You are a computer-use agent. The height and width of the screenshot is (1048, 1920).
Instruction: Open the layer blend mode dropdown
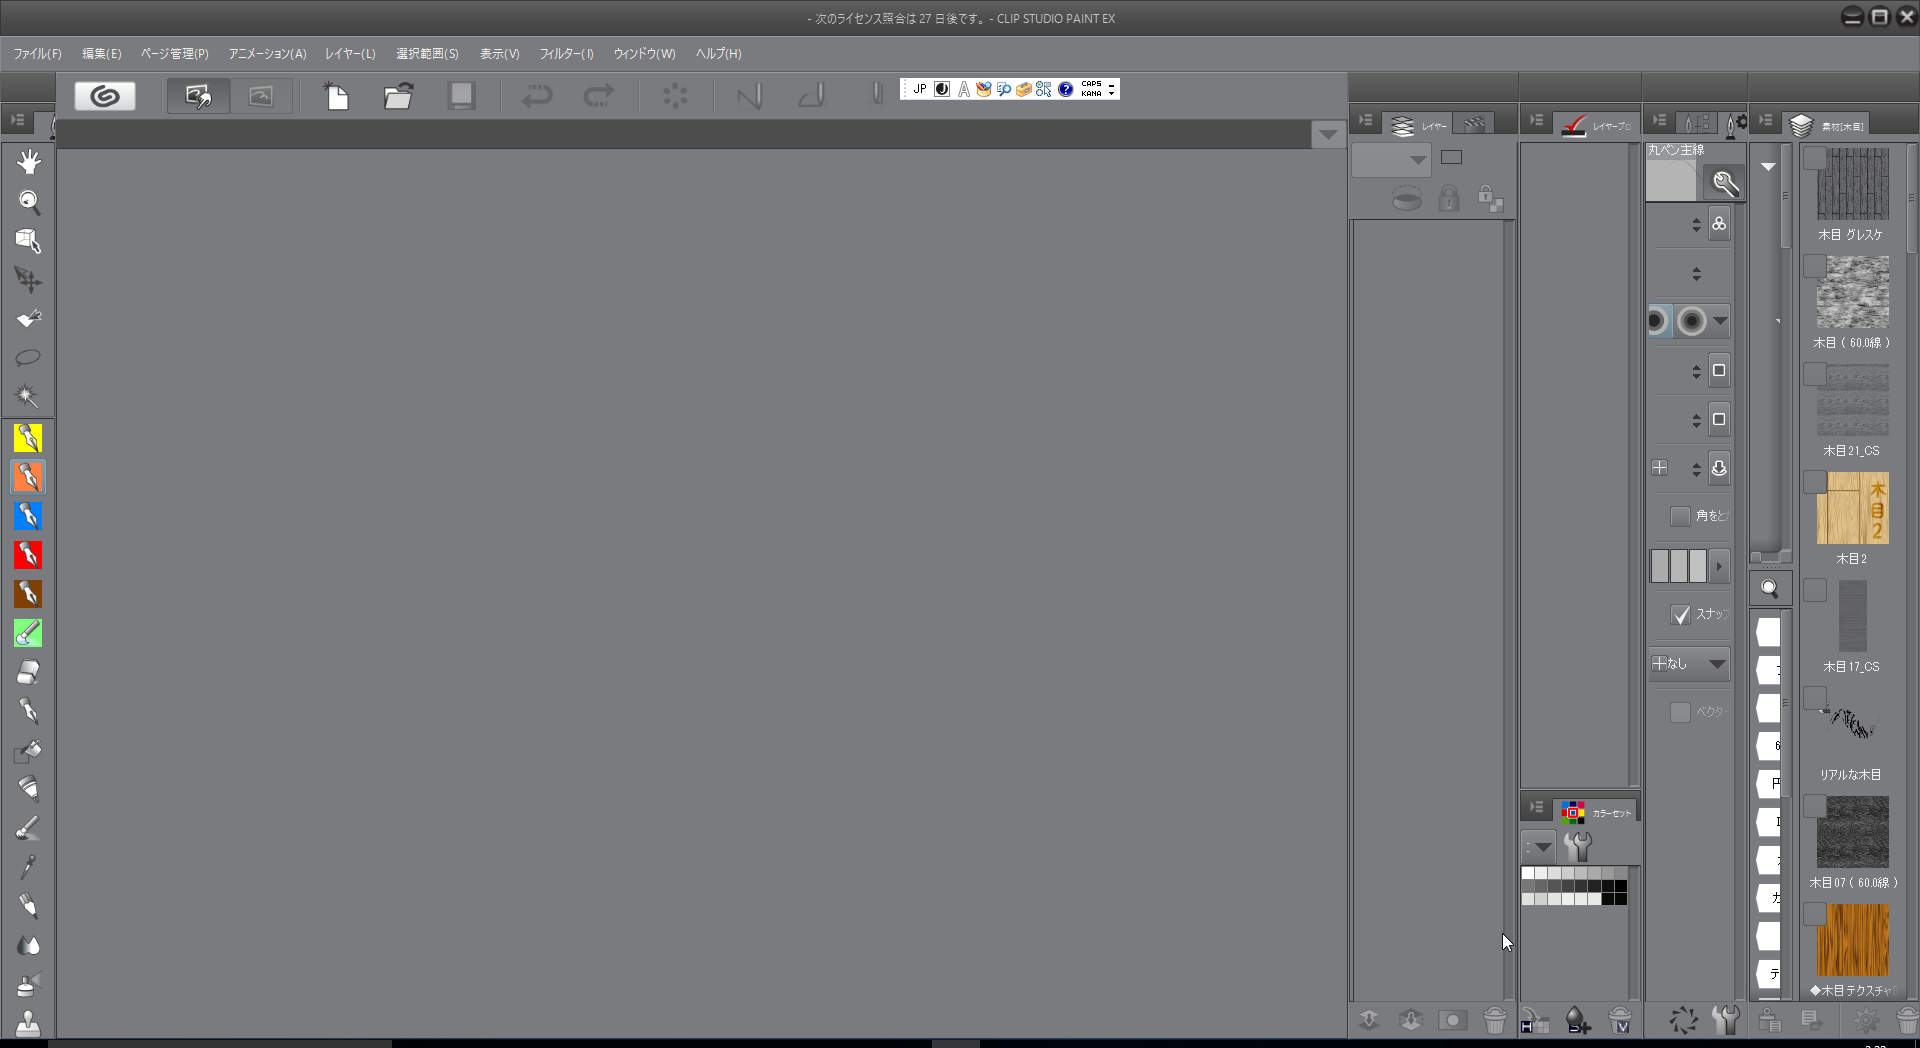click(x=1391, y=159)
